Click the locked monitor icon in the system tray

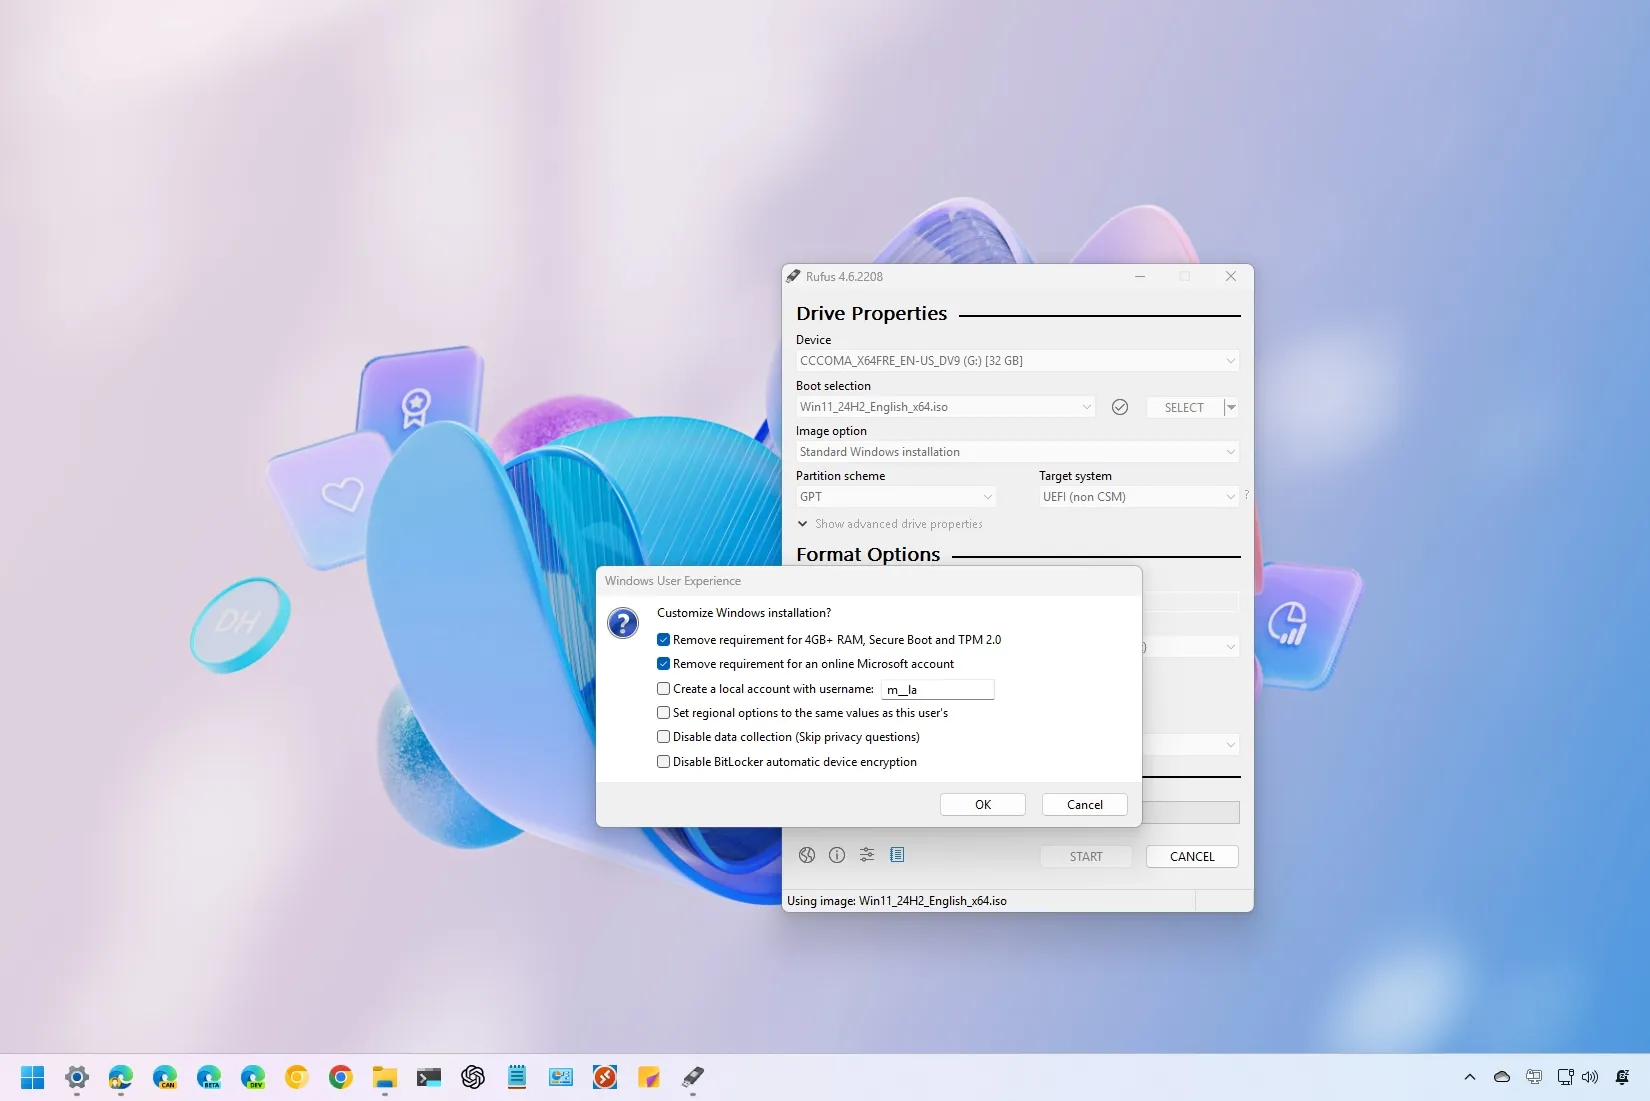(x=1534, y=1077)
